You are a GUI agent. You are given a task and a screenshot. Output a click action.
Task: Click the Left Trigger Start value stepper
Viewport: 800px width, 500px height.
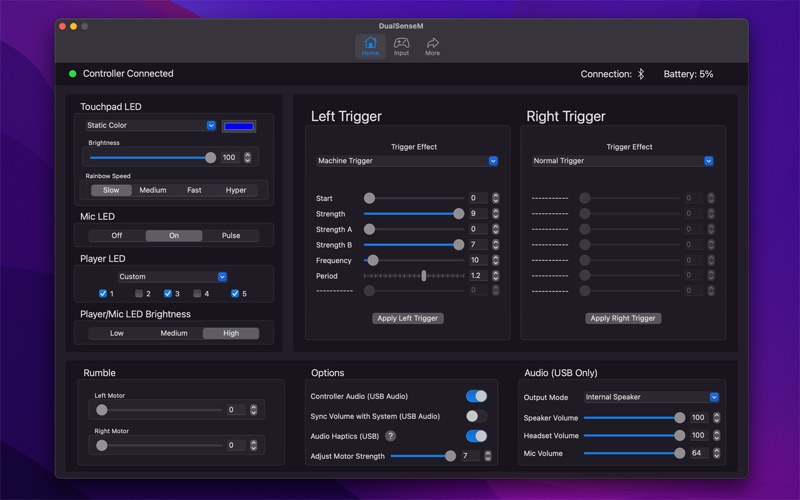click(495, 198)
